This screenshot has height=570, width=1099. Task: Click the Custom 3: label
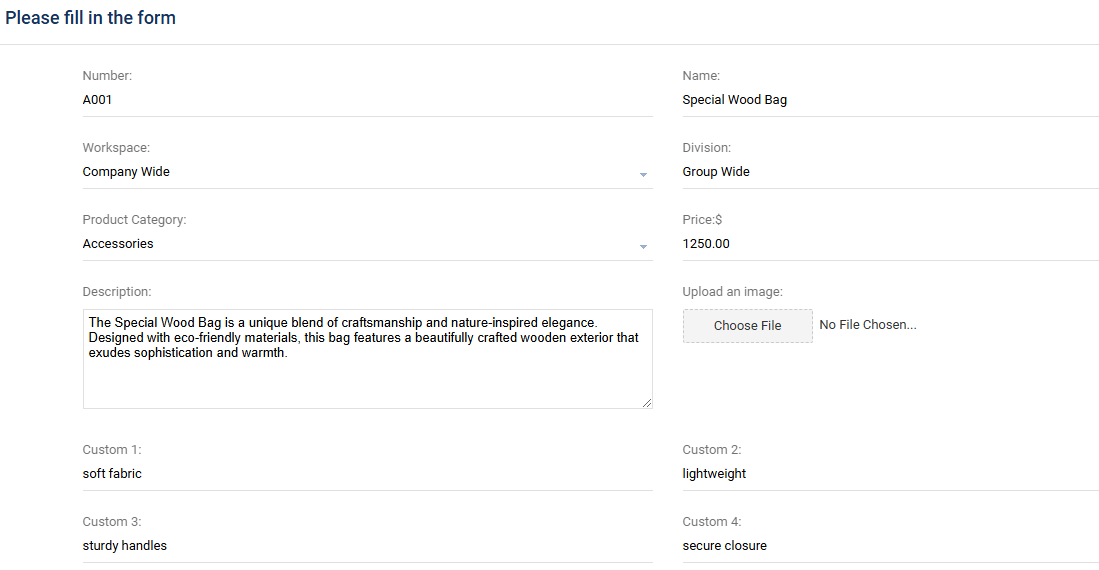click(112, 522)
